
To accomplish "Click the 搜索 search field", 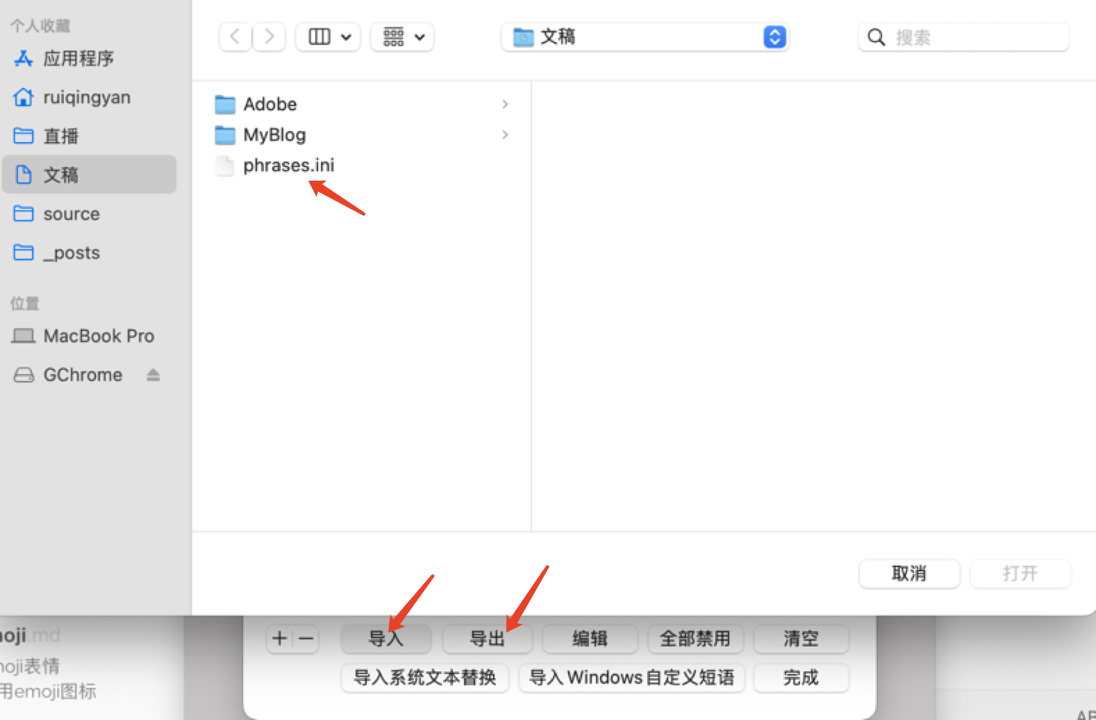I will pyautogui.click(x=963, y=37).
